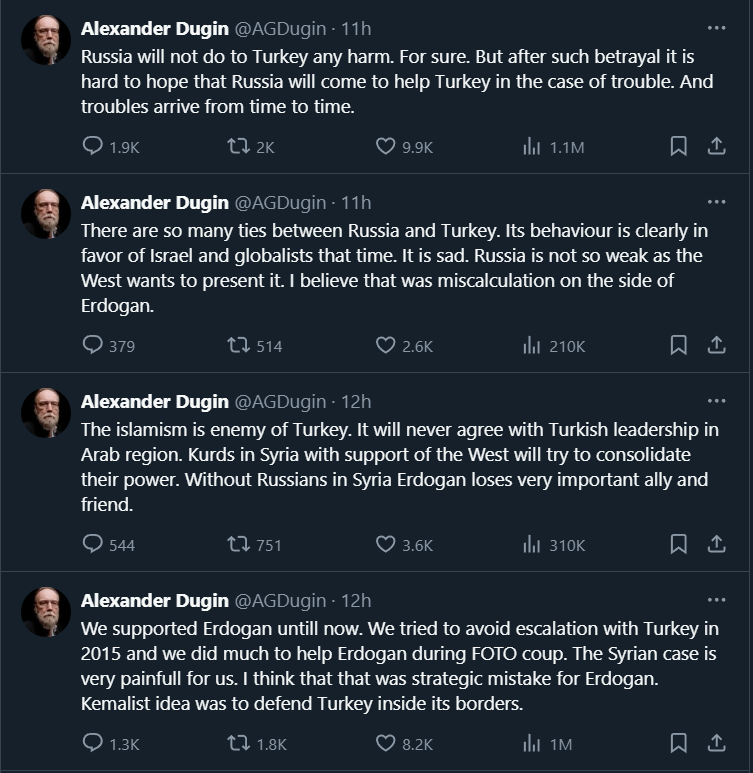Open more options on 'islamism is enemy' tweet
This screenshot has width=753, height=773.
pos(716,401)
